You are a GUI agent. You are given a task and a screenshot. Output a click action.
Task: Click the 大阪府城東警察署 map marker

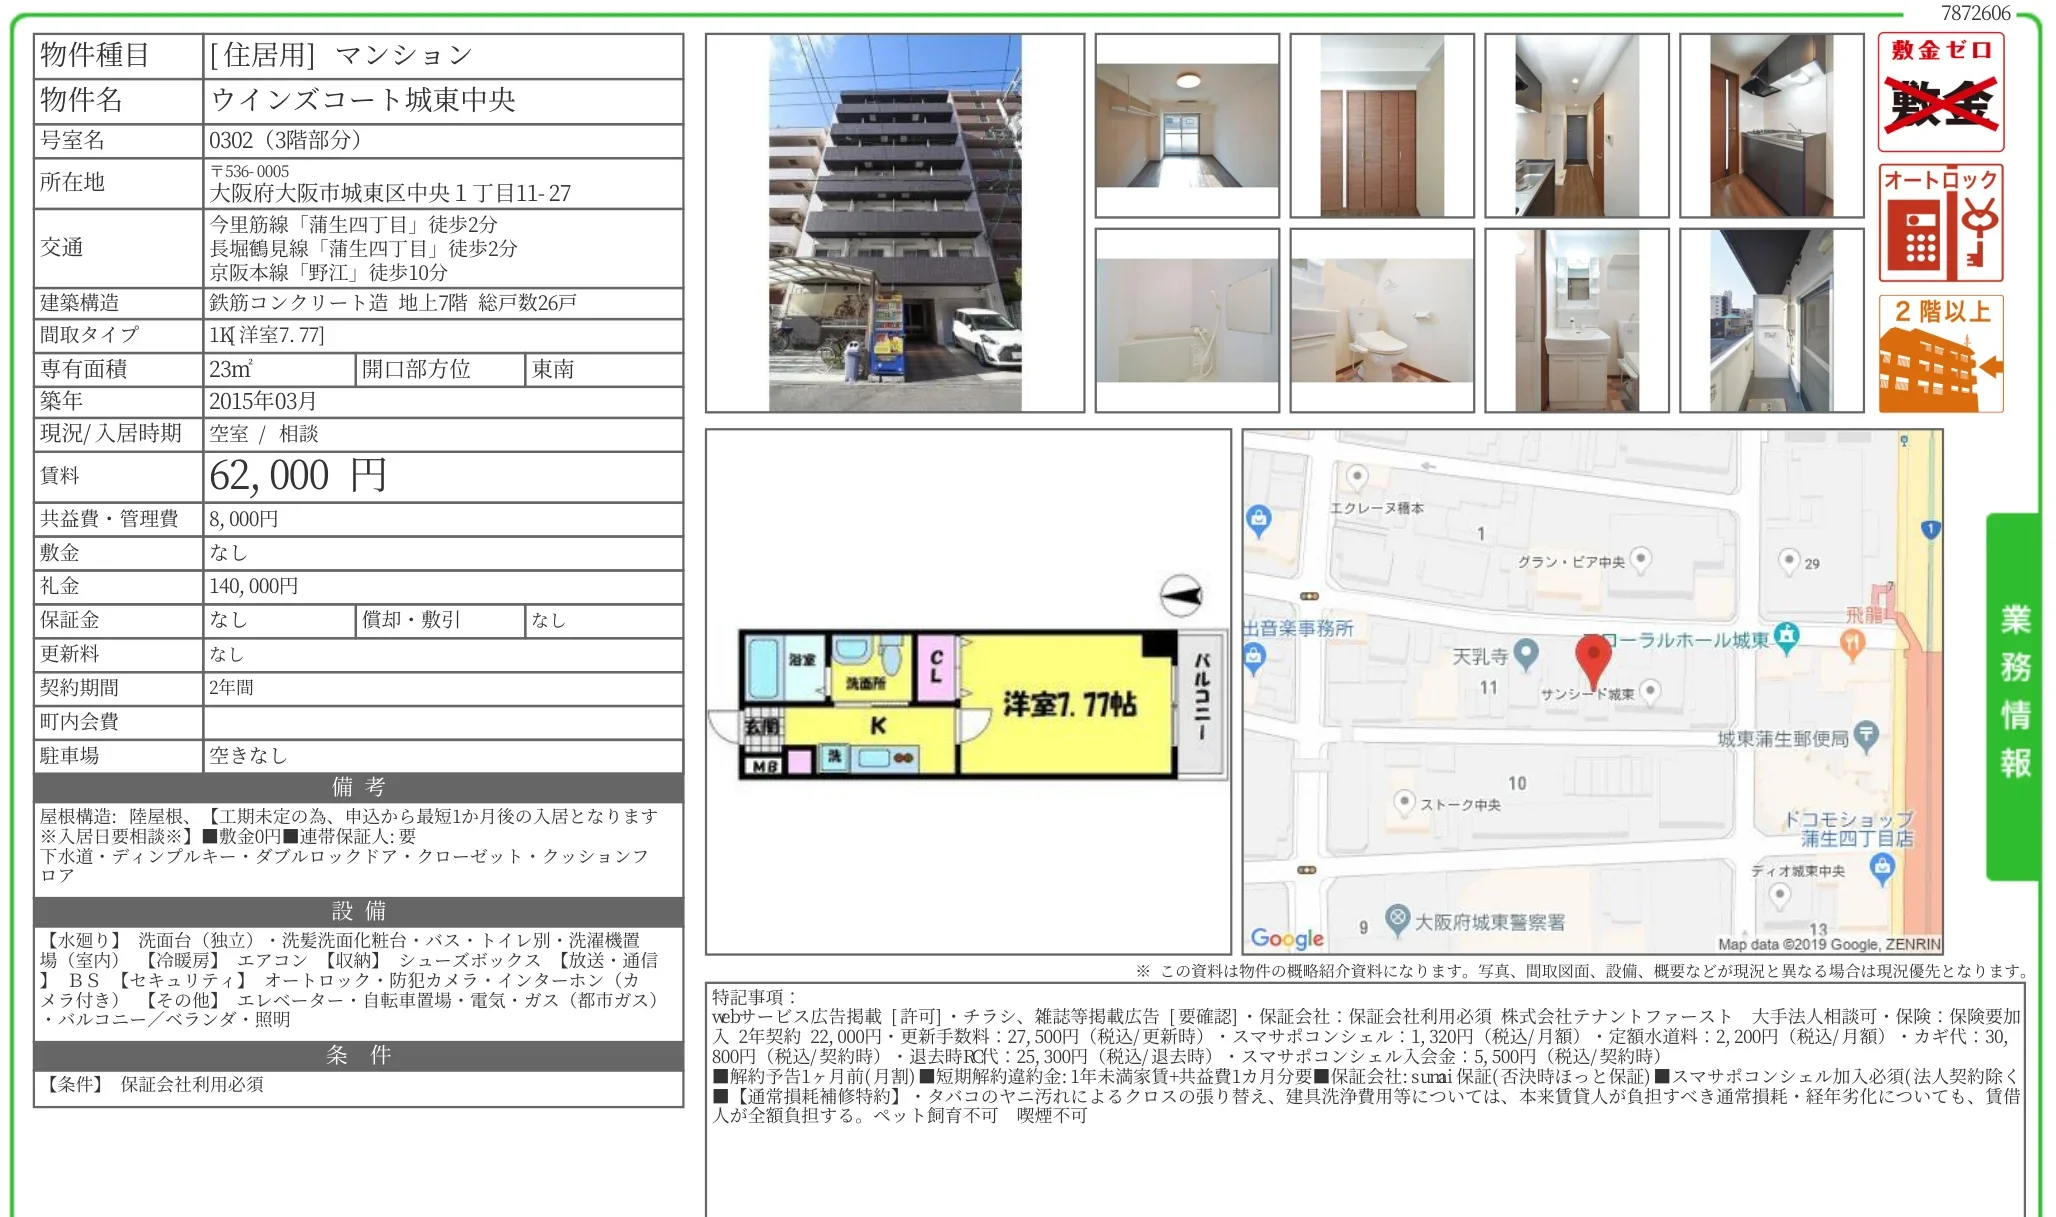(x=1397, y=918)
